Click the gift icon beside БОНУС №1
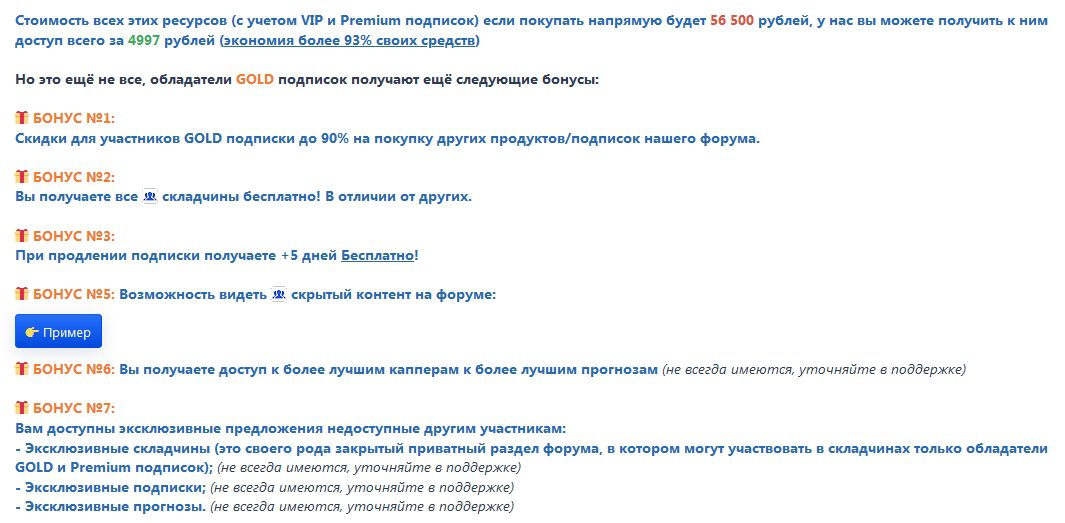 pos(22,118)
